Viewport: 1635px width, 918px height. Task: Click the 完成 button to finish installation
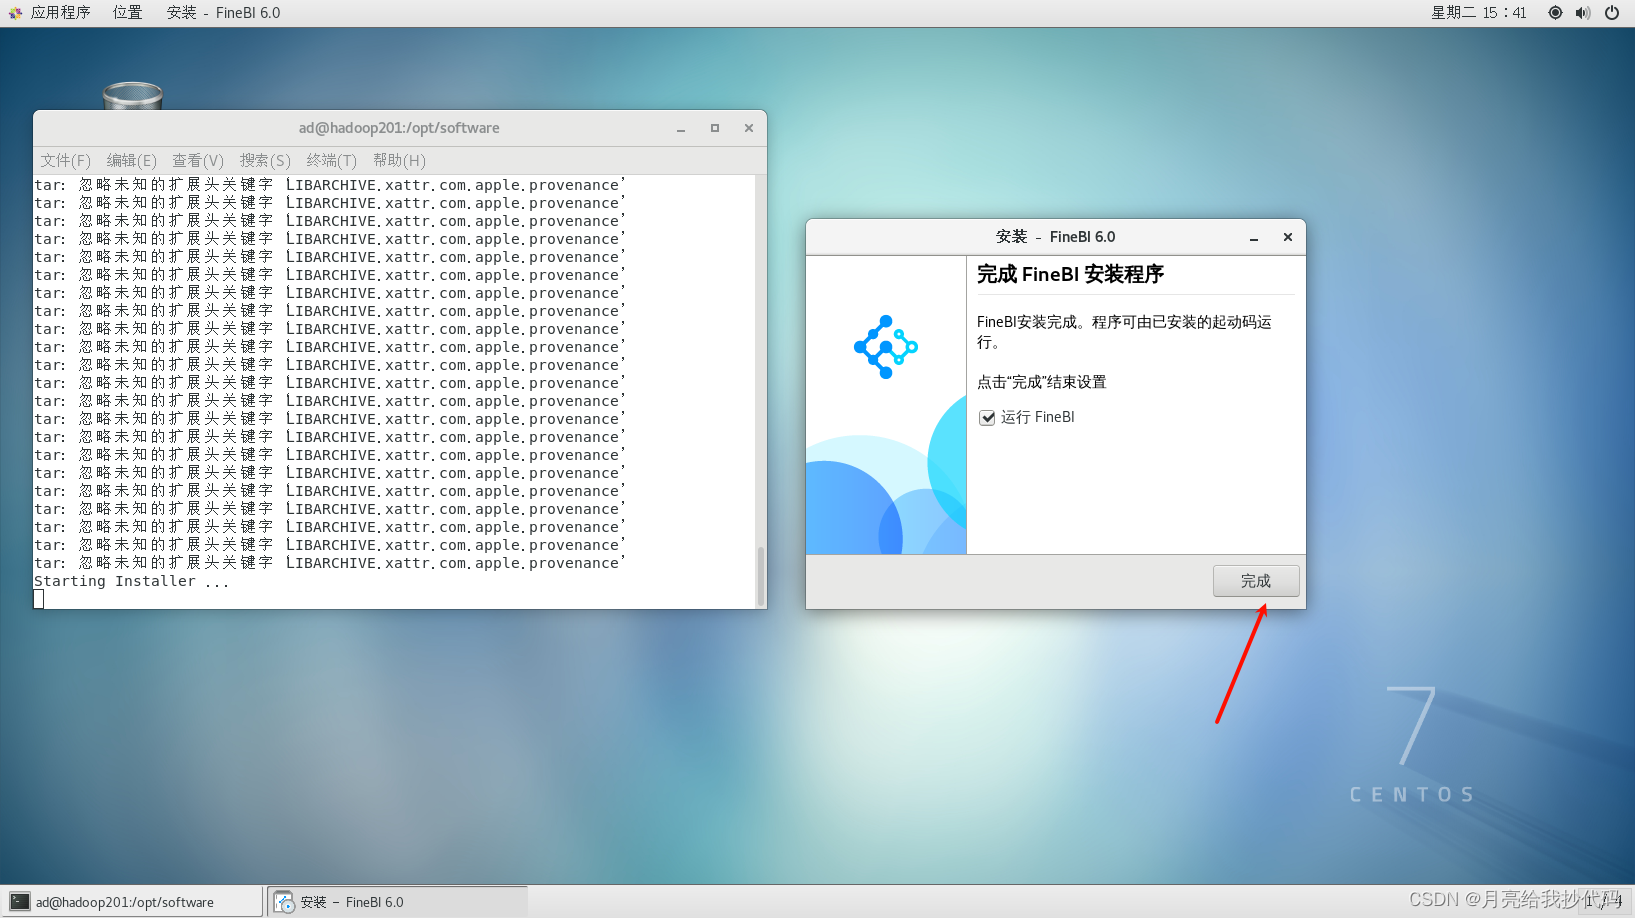pyautogui.click(x=1256, y=581)
